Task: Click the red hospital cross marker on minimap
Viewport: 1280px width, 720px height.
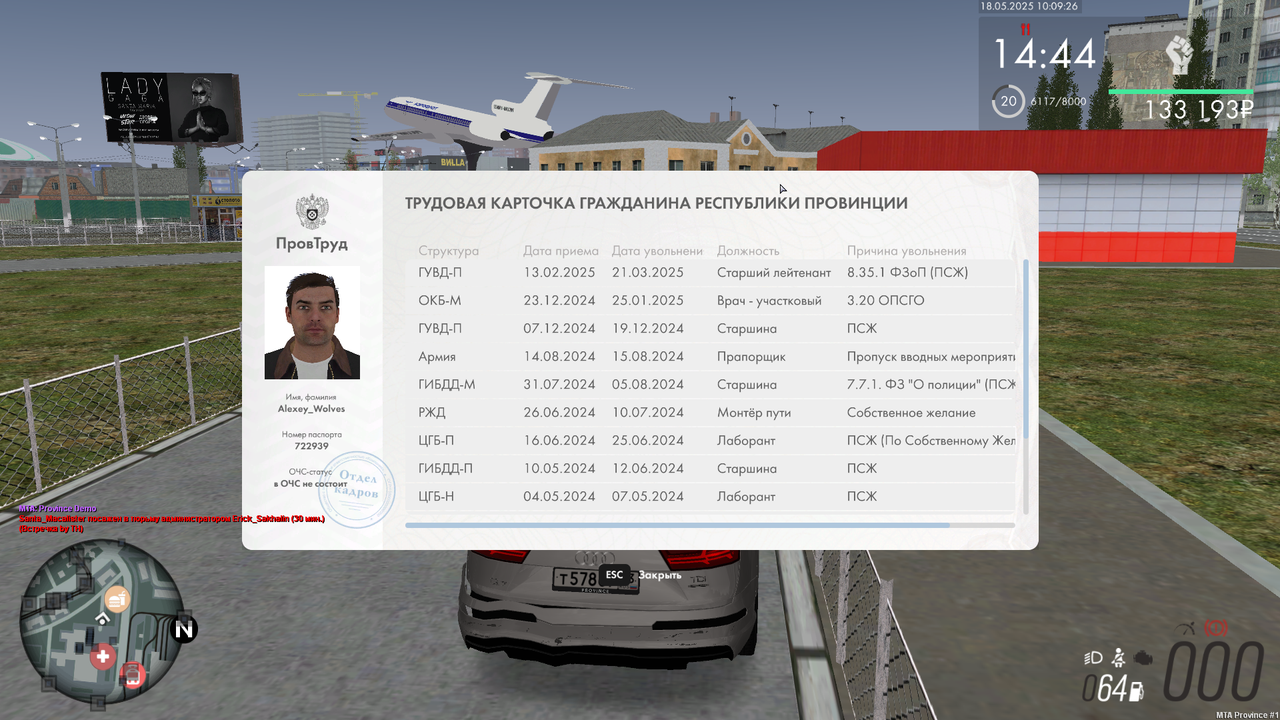Action: pyautogui.click(x=102, y=657)
